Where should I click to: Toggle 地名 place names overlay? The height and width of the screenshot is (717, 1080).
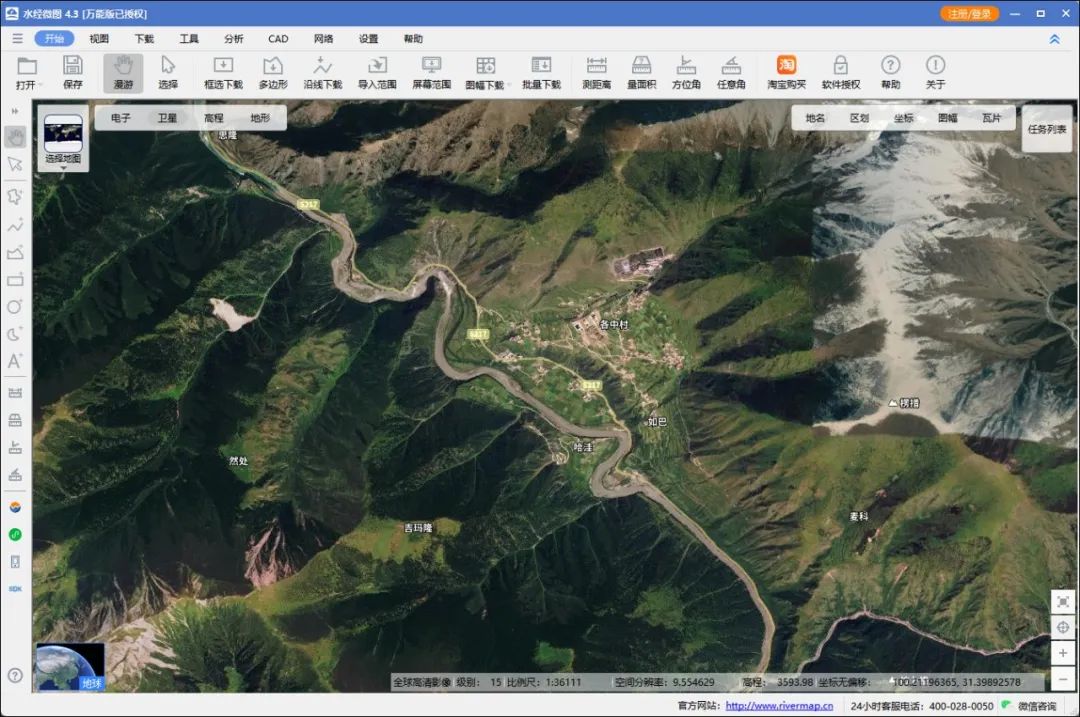(x=816, y=118)
